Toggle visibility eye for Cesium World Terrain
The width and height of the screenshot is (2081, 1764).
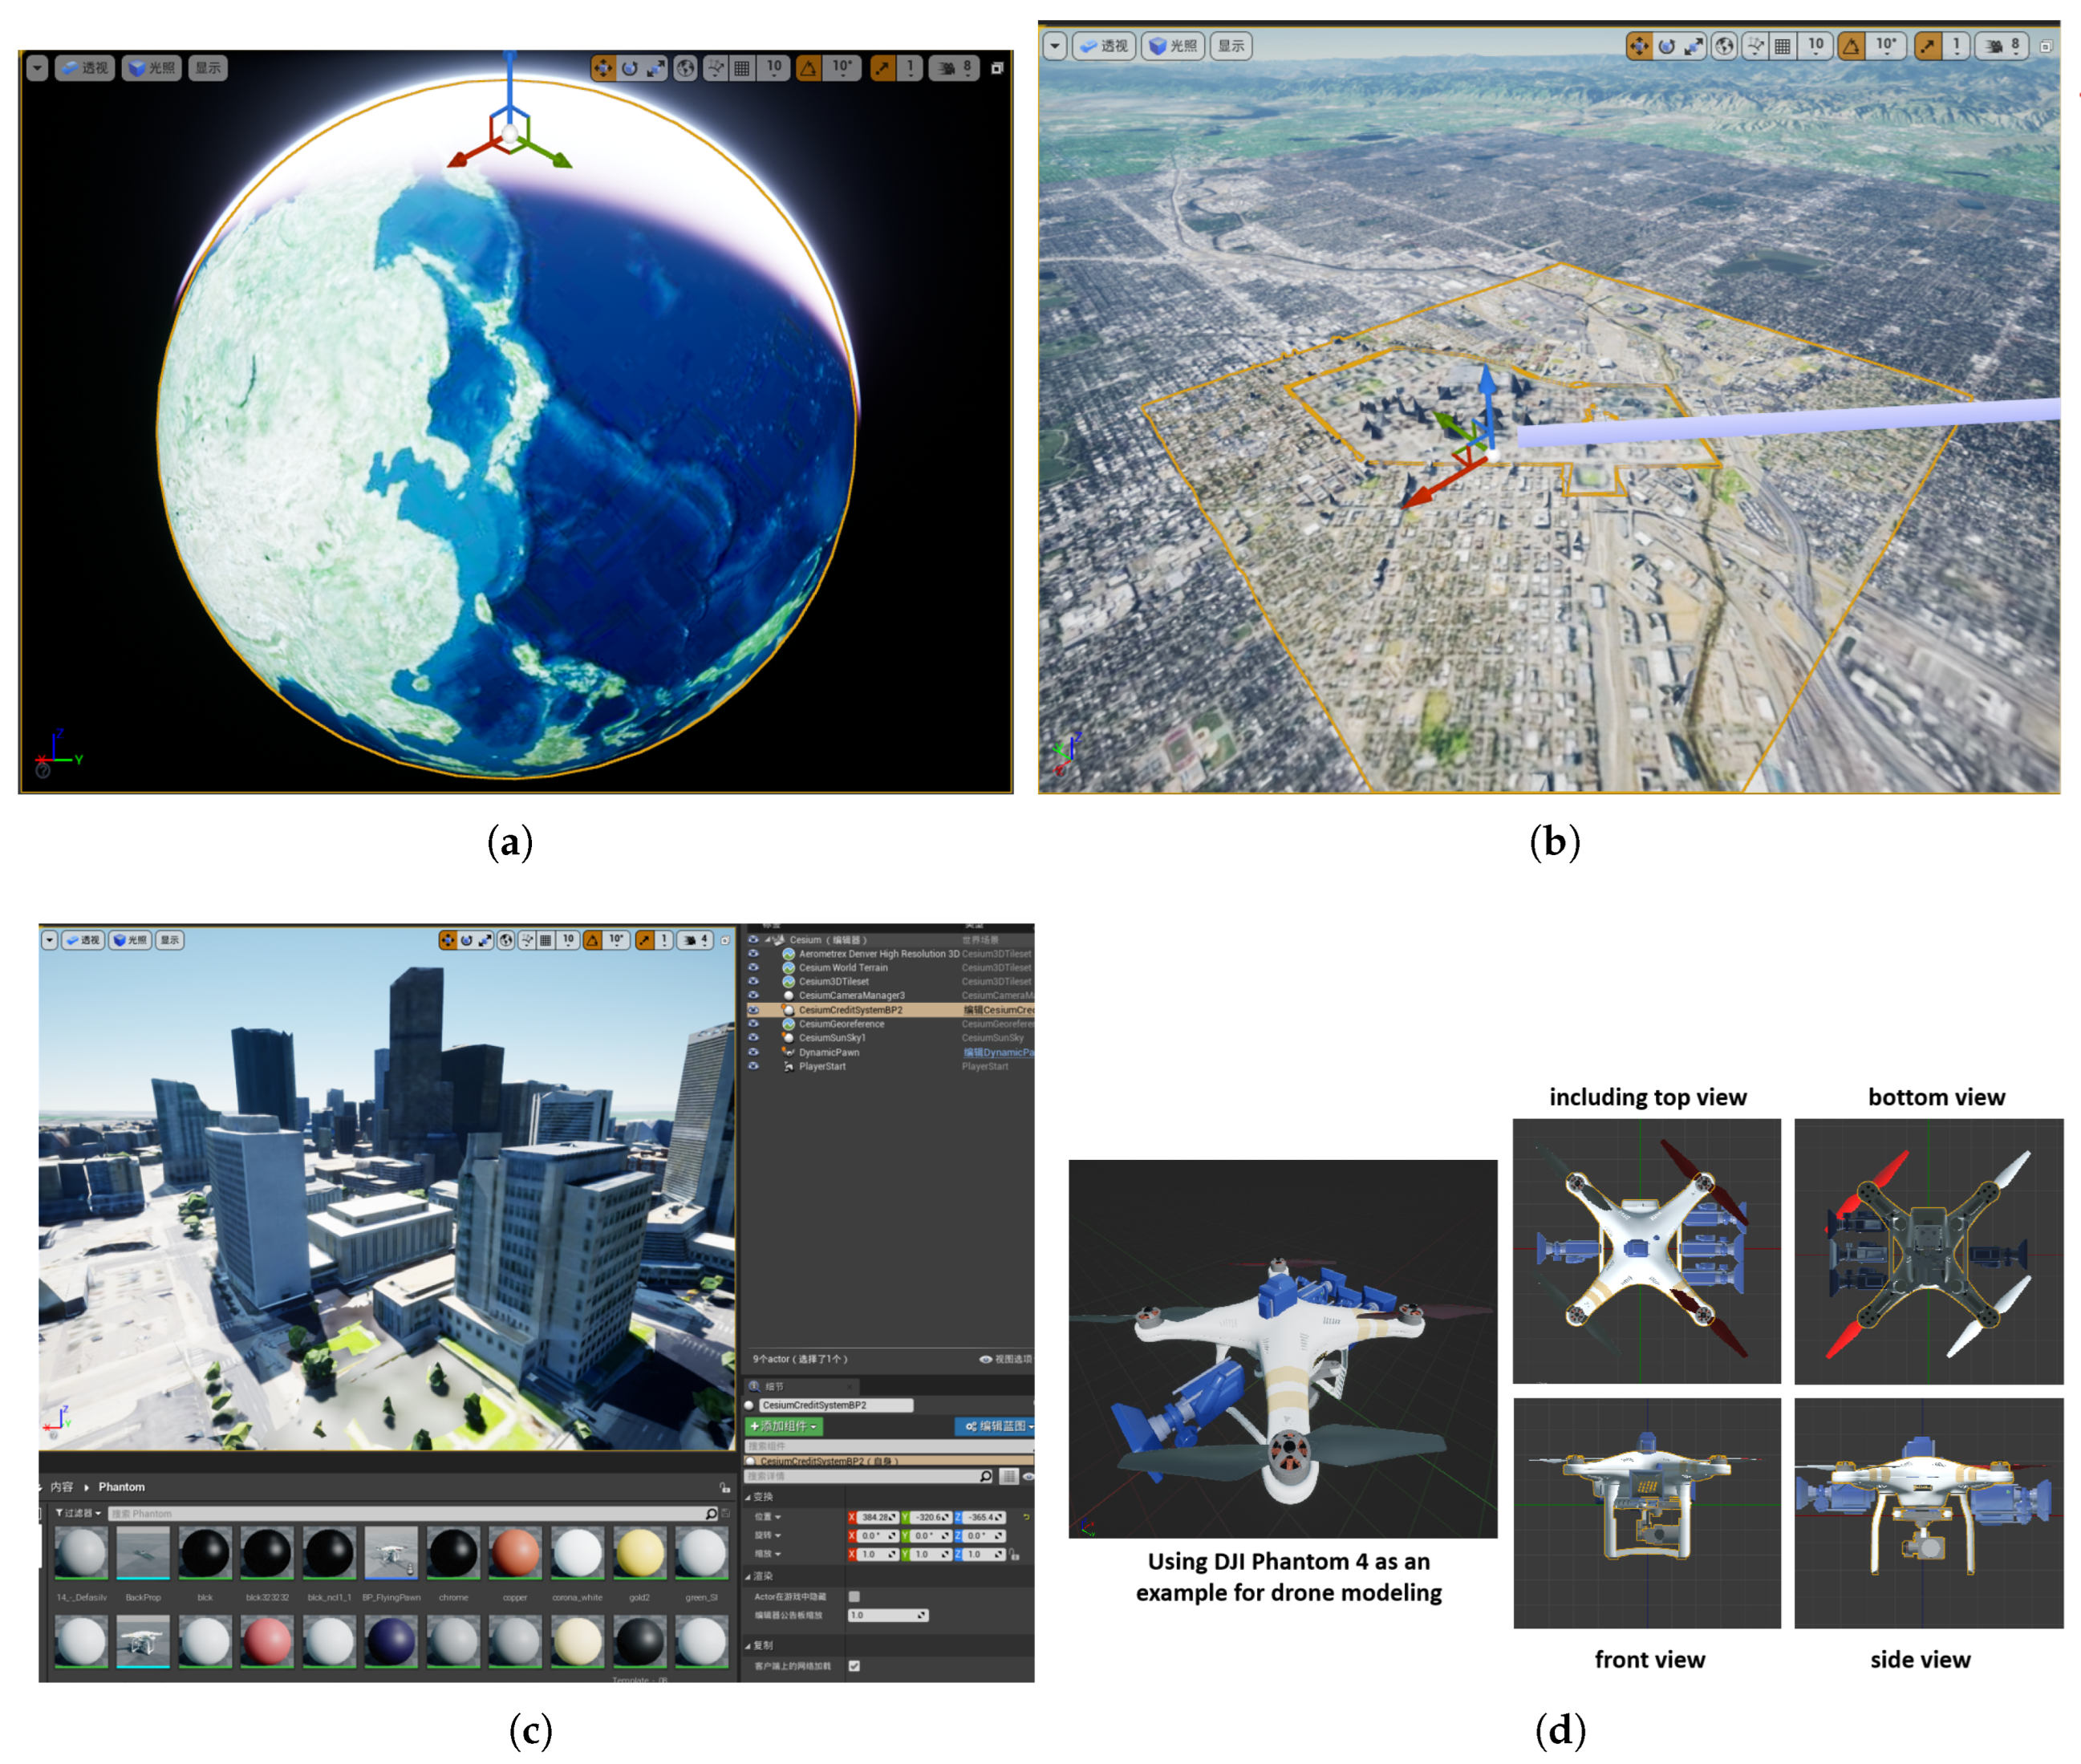(755, 968)
